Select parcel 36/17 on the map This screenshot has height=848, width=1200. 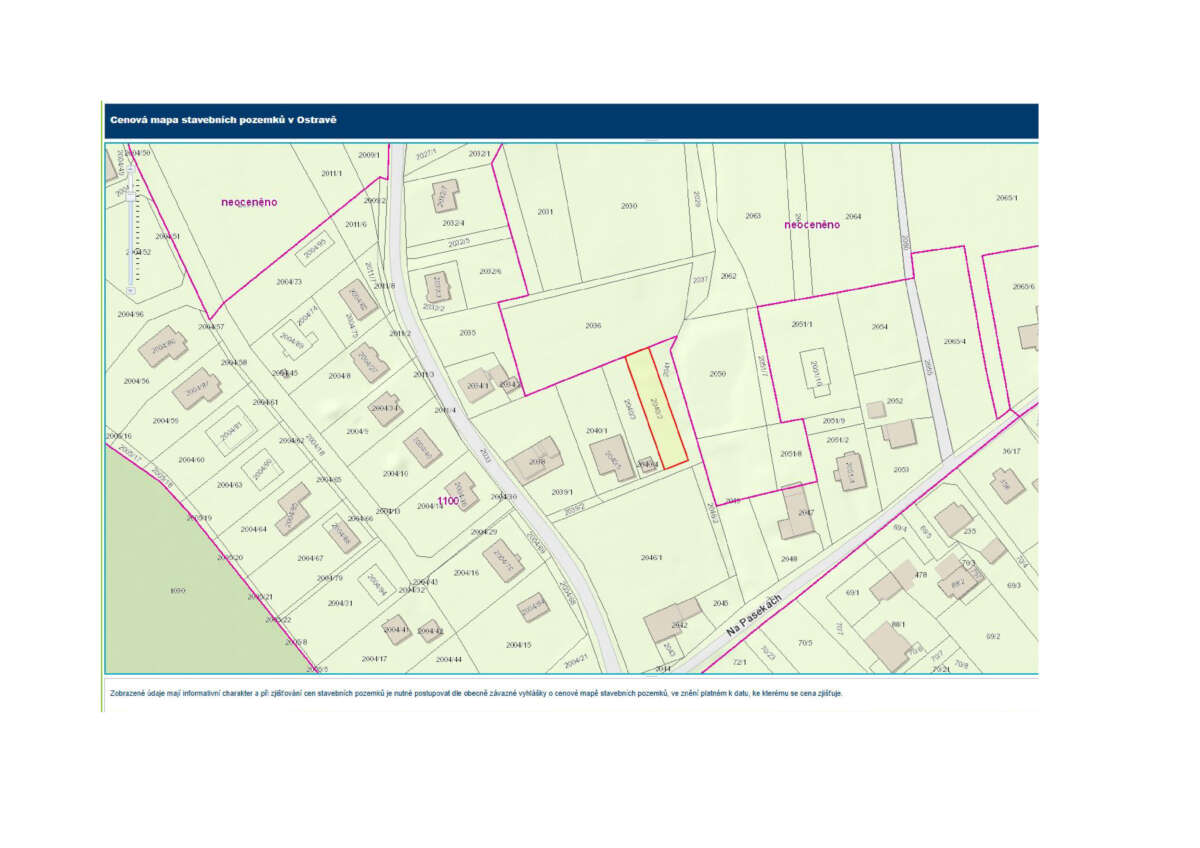pyautogui.click(x=1012, y=451)
